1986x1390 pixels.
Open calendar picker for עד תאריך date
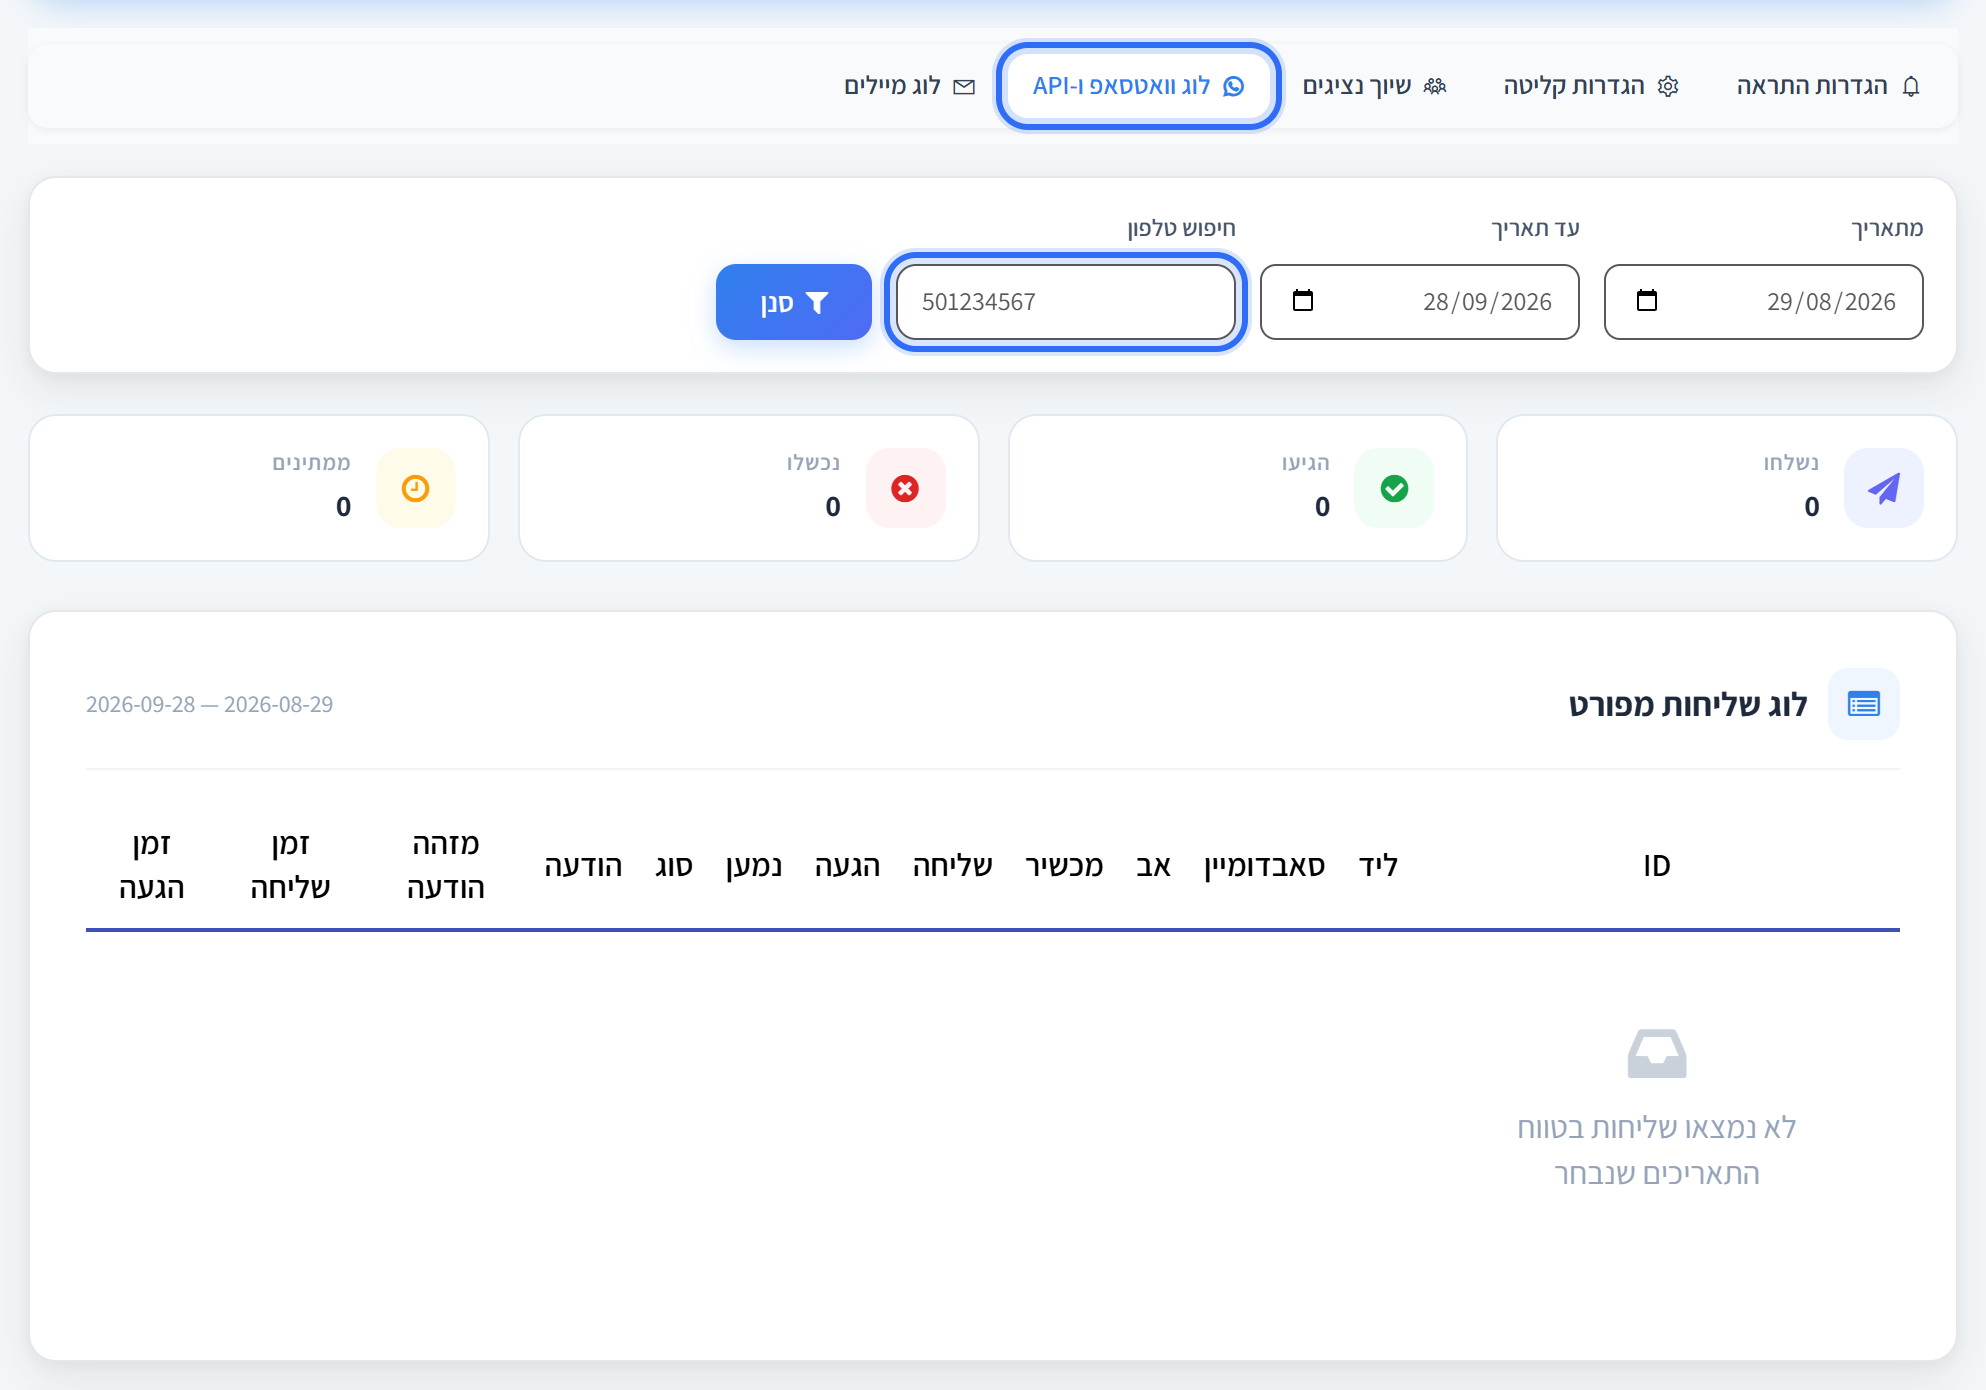pyautogui.click(x=1302, y=300)
